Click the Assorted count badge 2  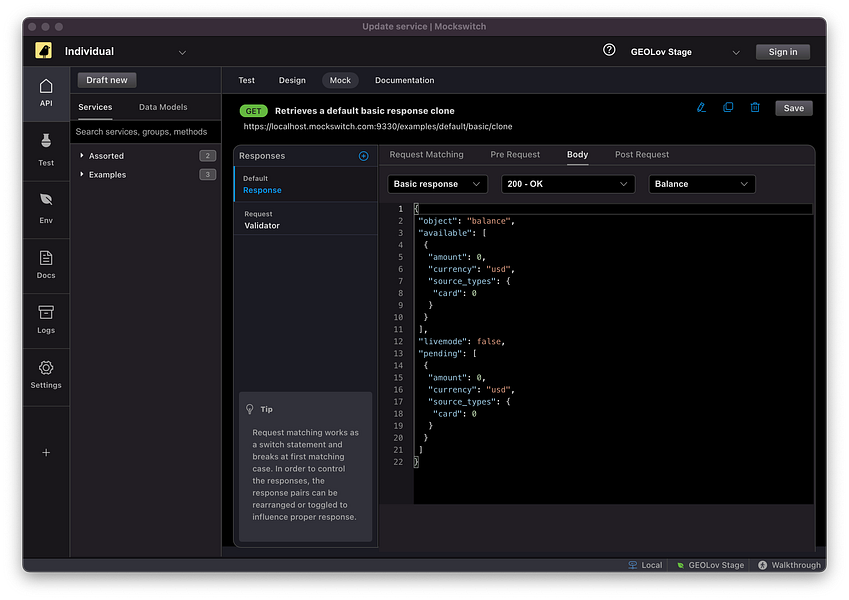click(207, 156)
